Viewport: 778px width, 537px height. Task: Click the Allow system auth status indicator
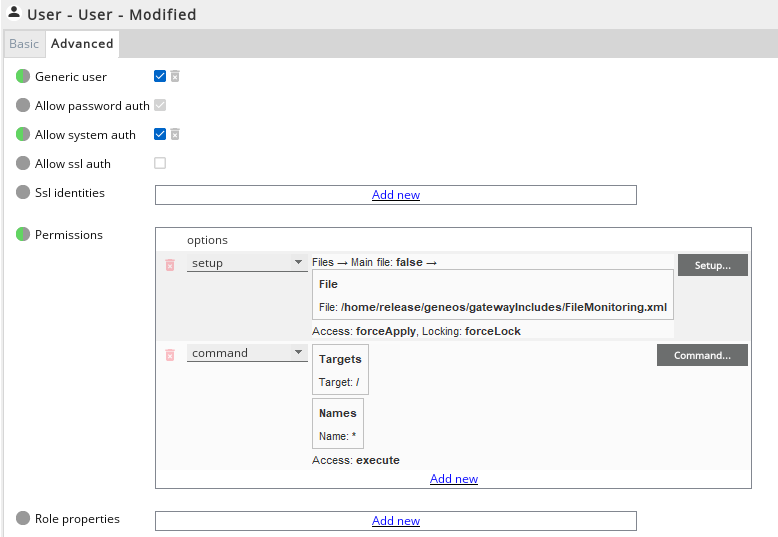point(23,134)
